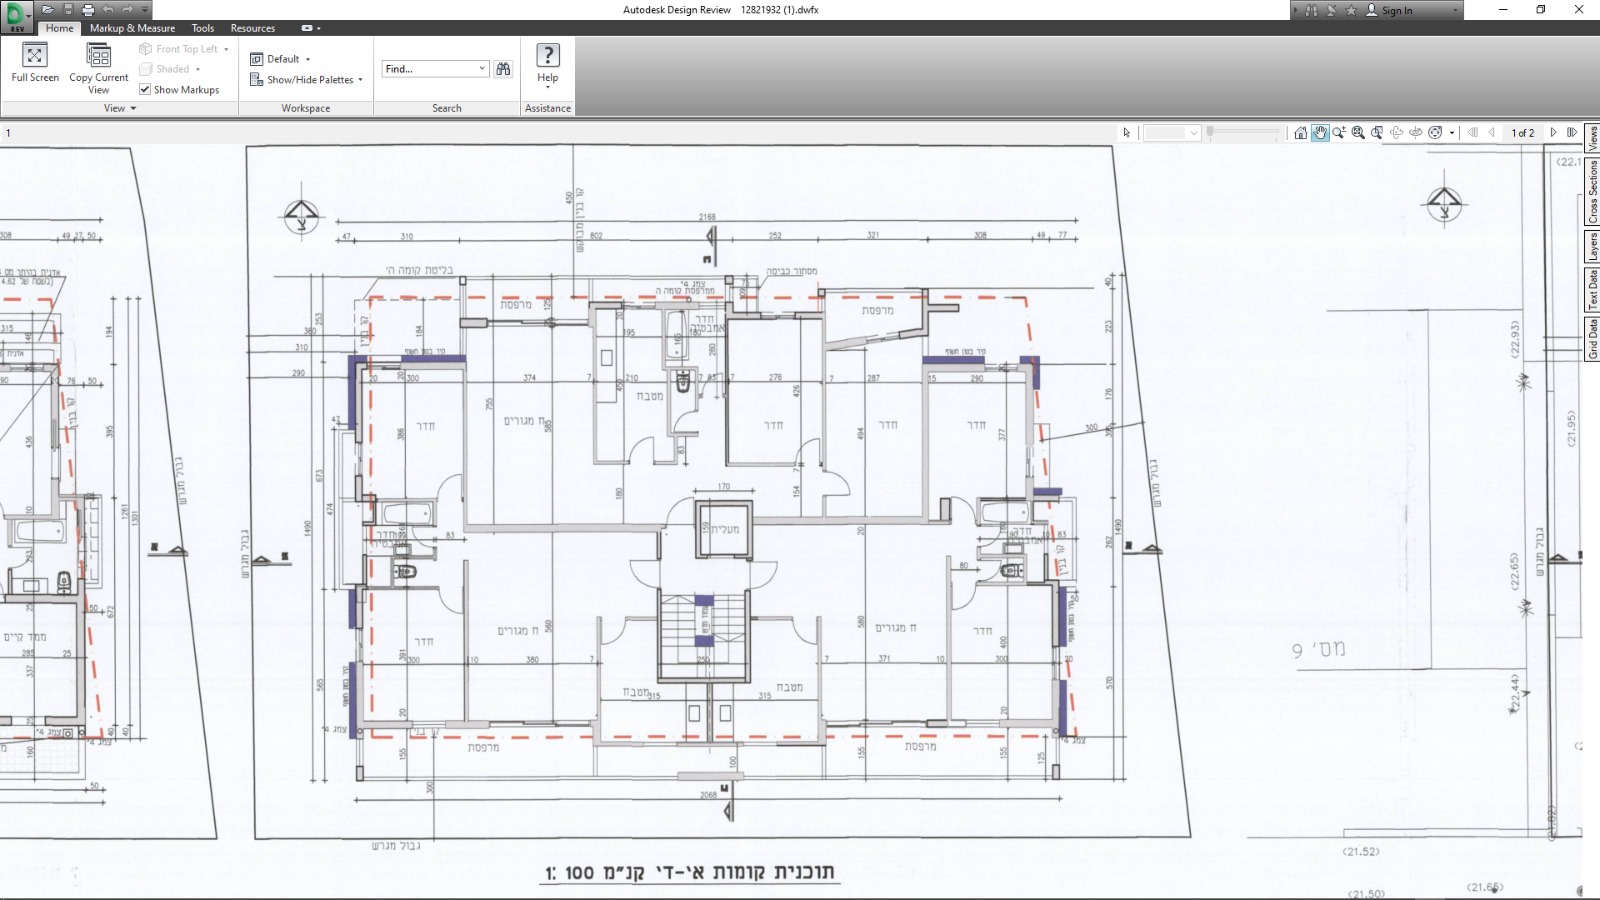Open the Text Data side palette tab
Screen dimensions: 1600x900
1592,289
